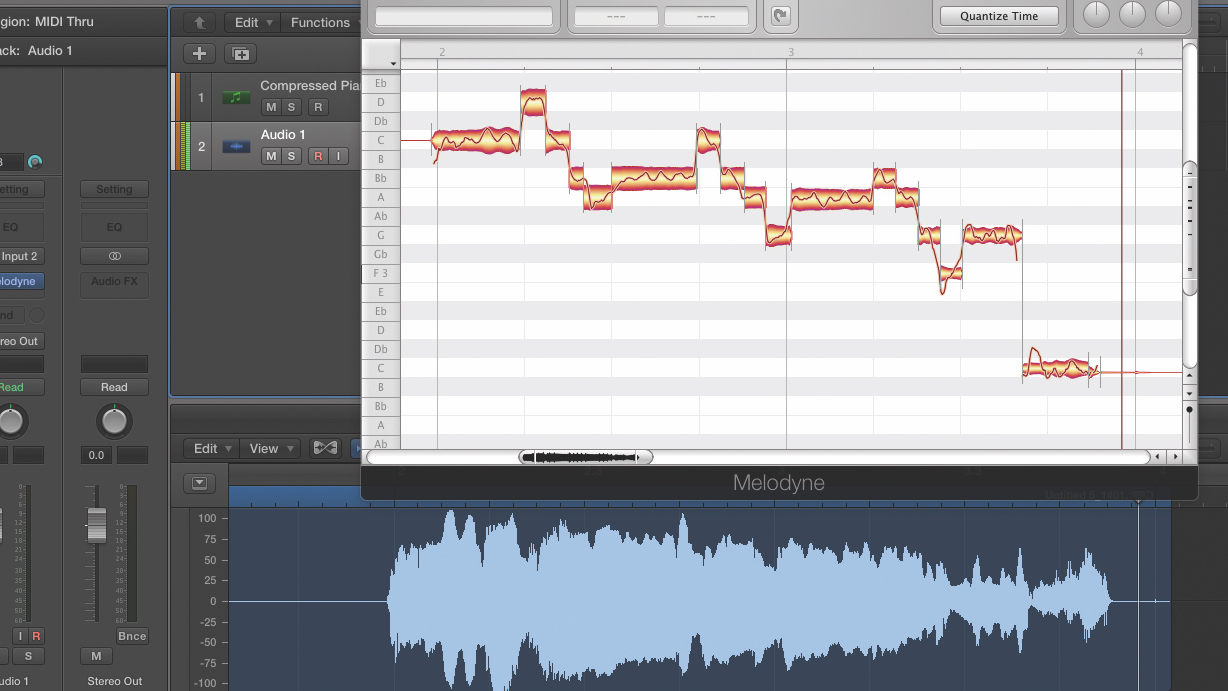Click Melodyne horizontal scroll right arrow
Screen dimensions: 1228x691
[x=1174, y=457]
